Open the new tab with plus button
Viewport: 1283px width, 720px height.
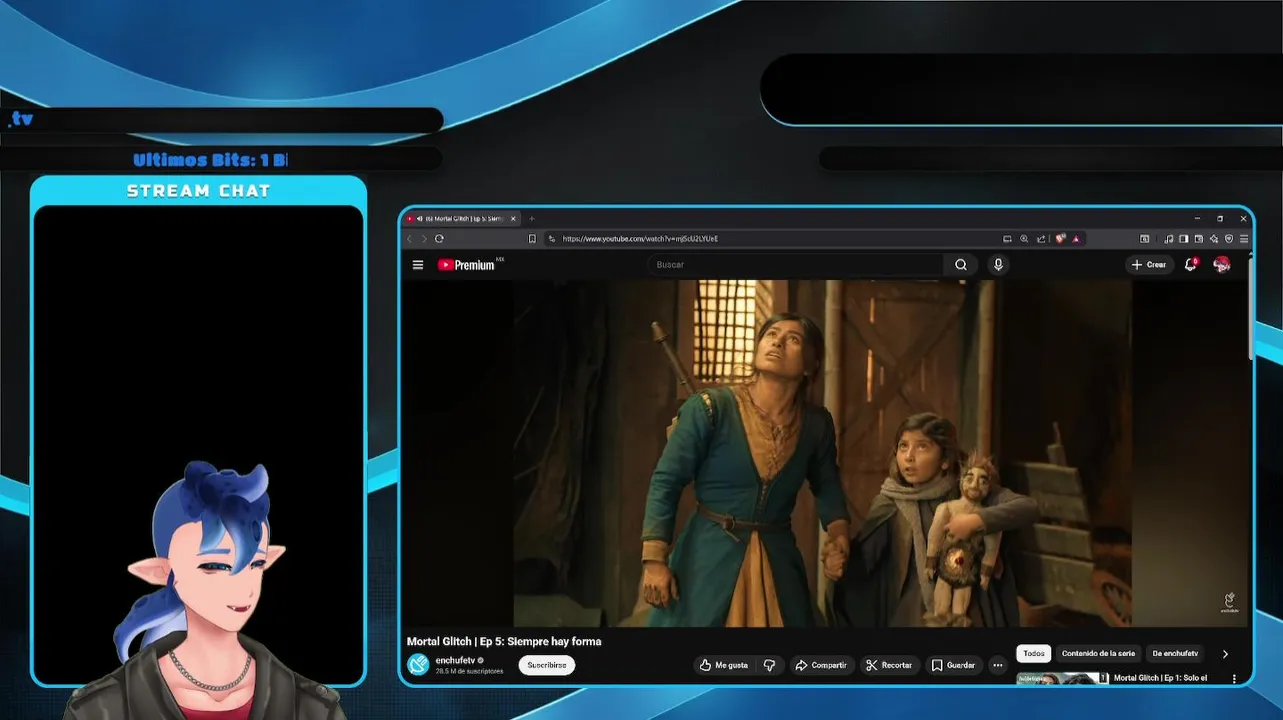pyautogui.click(x=532, y=218)
